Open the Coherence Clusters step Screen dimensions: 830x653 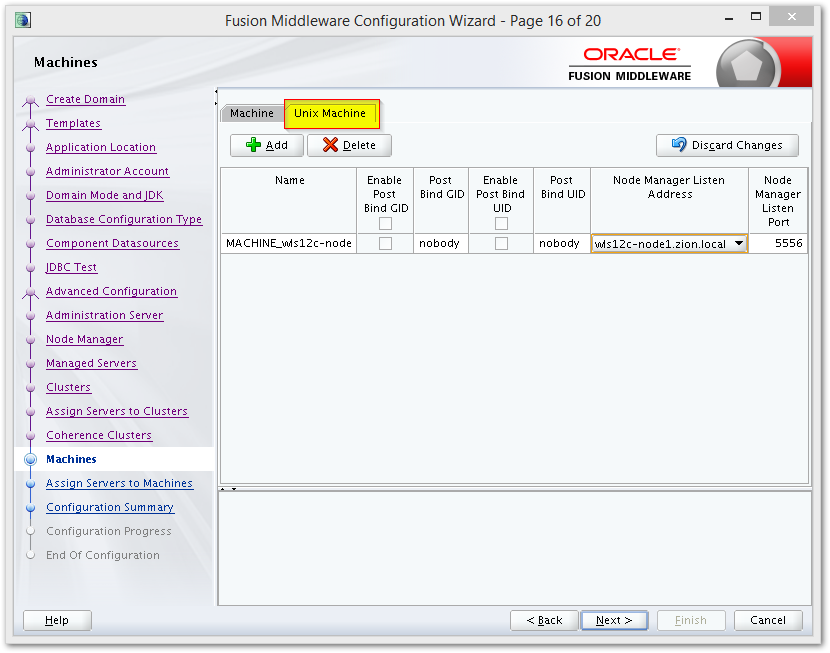[99, 435]
